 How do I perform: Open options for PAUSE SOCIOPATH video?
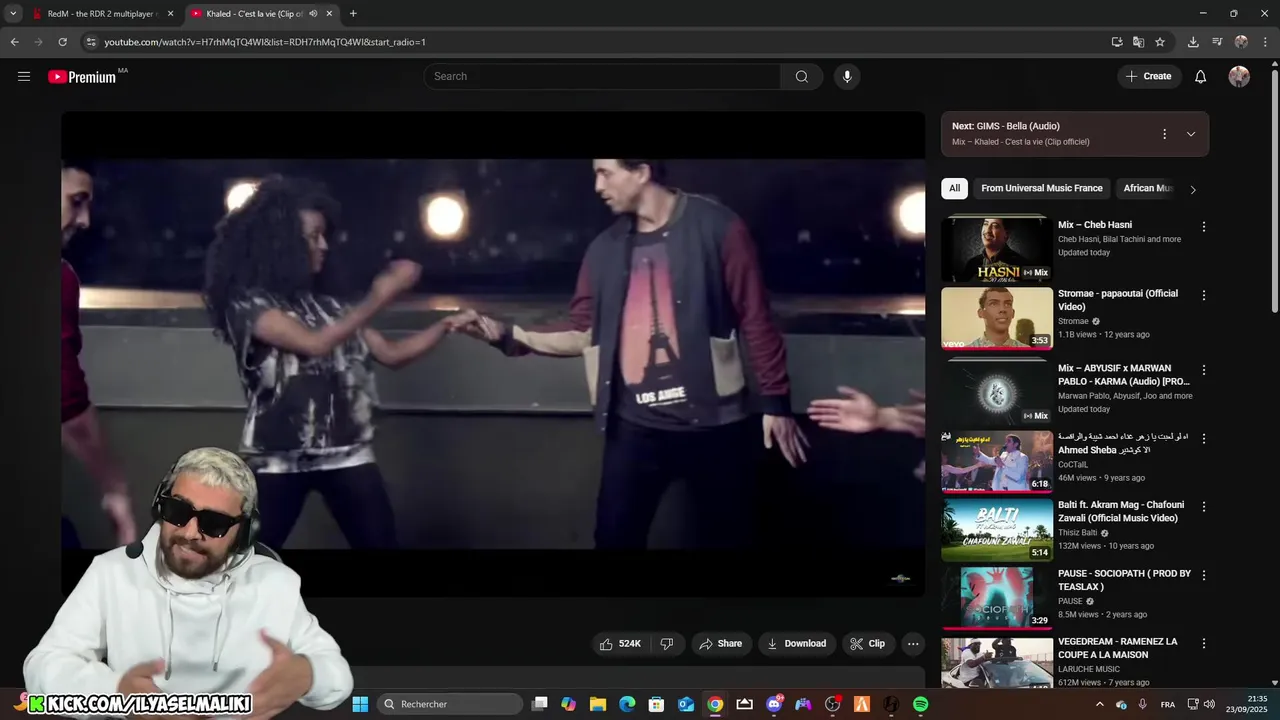[1204, 575]
